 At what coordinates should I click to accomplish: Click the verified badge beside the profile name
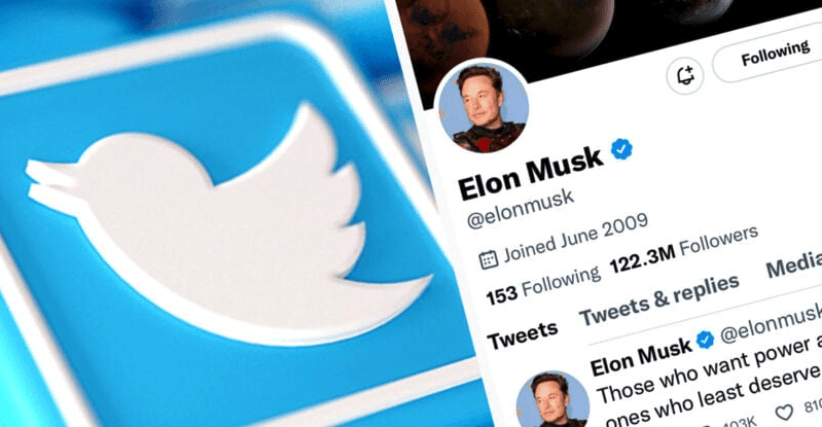click(x=622, y=149)
